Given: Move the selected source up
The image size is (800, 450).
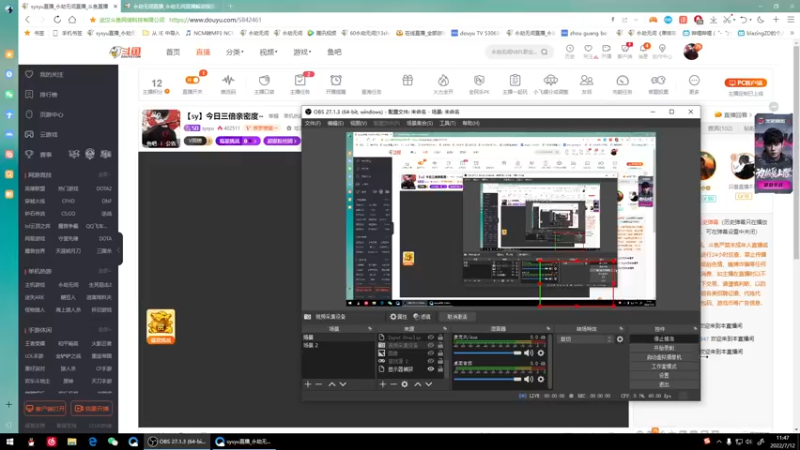Looking at the screenshot, I should tap(417, 384).
